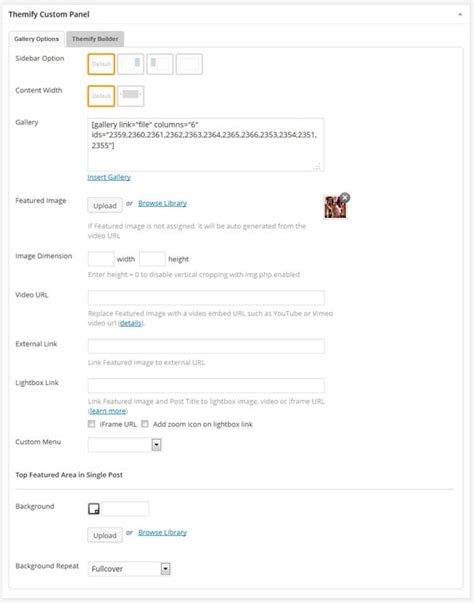Choose the left sidebar layout icon
This screenshot has width=474, height=603.
160,64
